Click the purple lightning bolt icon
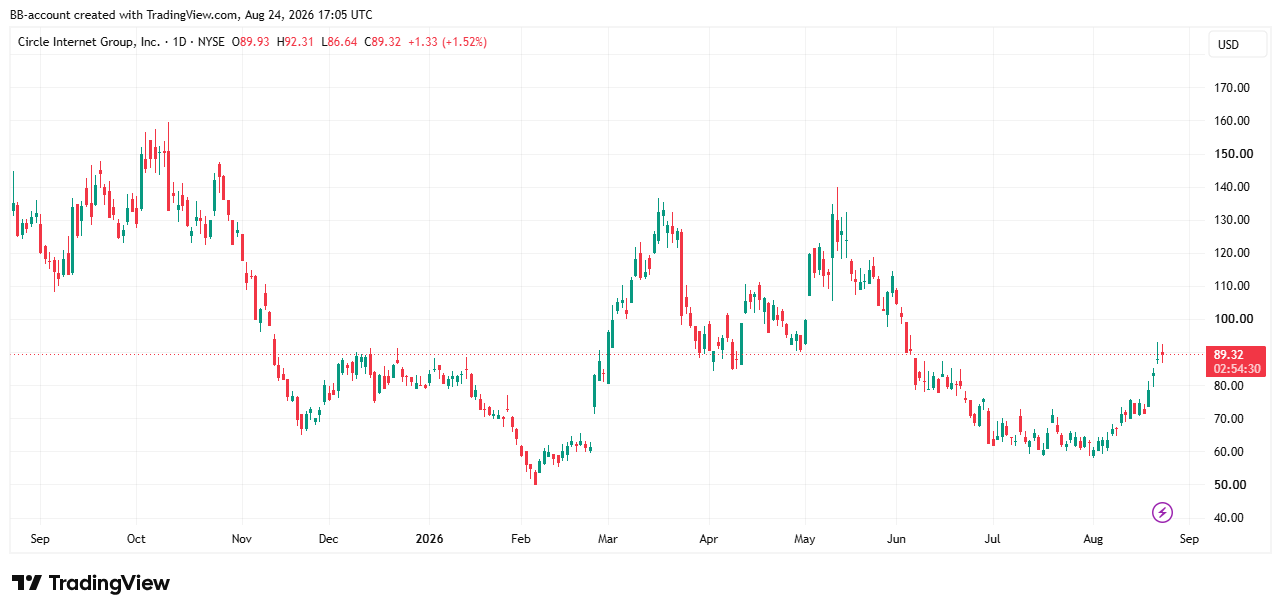The height and width of the screenshot is (613, 1281). pyautogui.click(x=1162, y=512)
